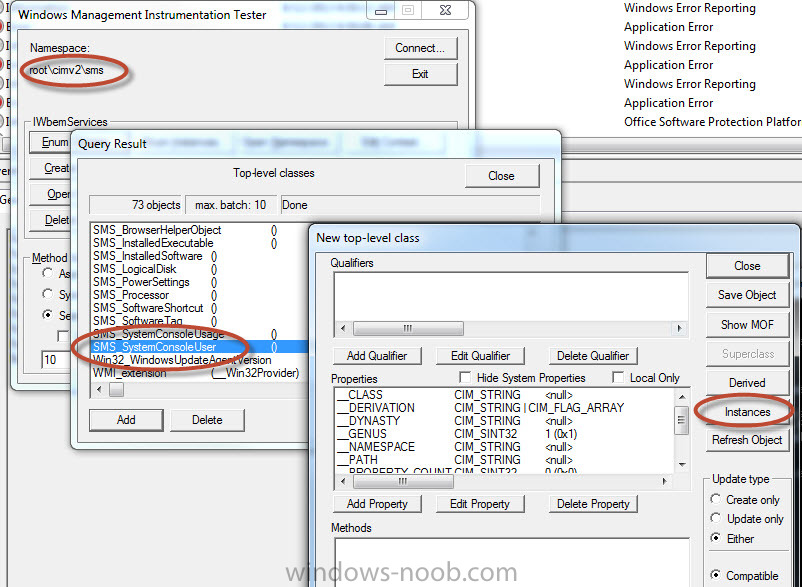Select the SMS_SystemConsoleUsage class
The width and height of the screenshot is (802, 587).
tap(199, 334)
